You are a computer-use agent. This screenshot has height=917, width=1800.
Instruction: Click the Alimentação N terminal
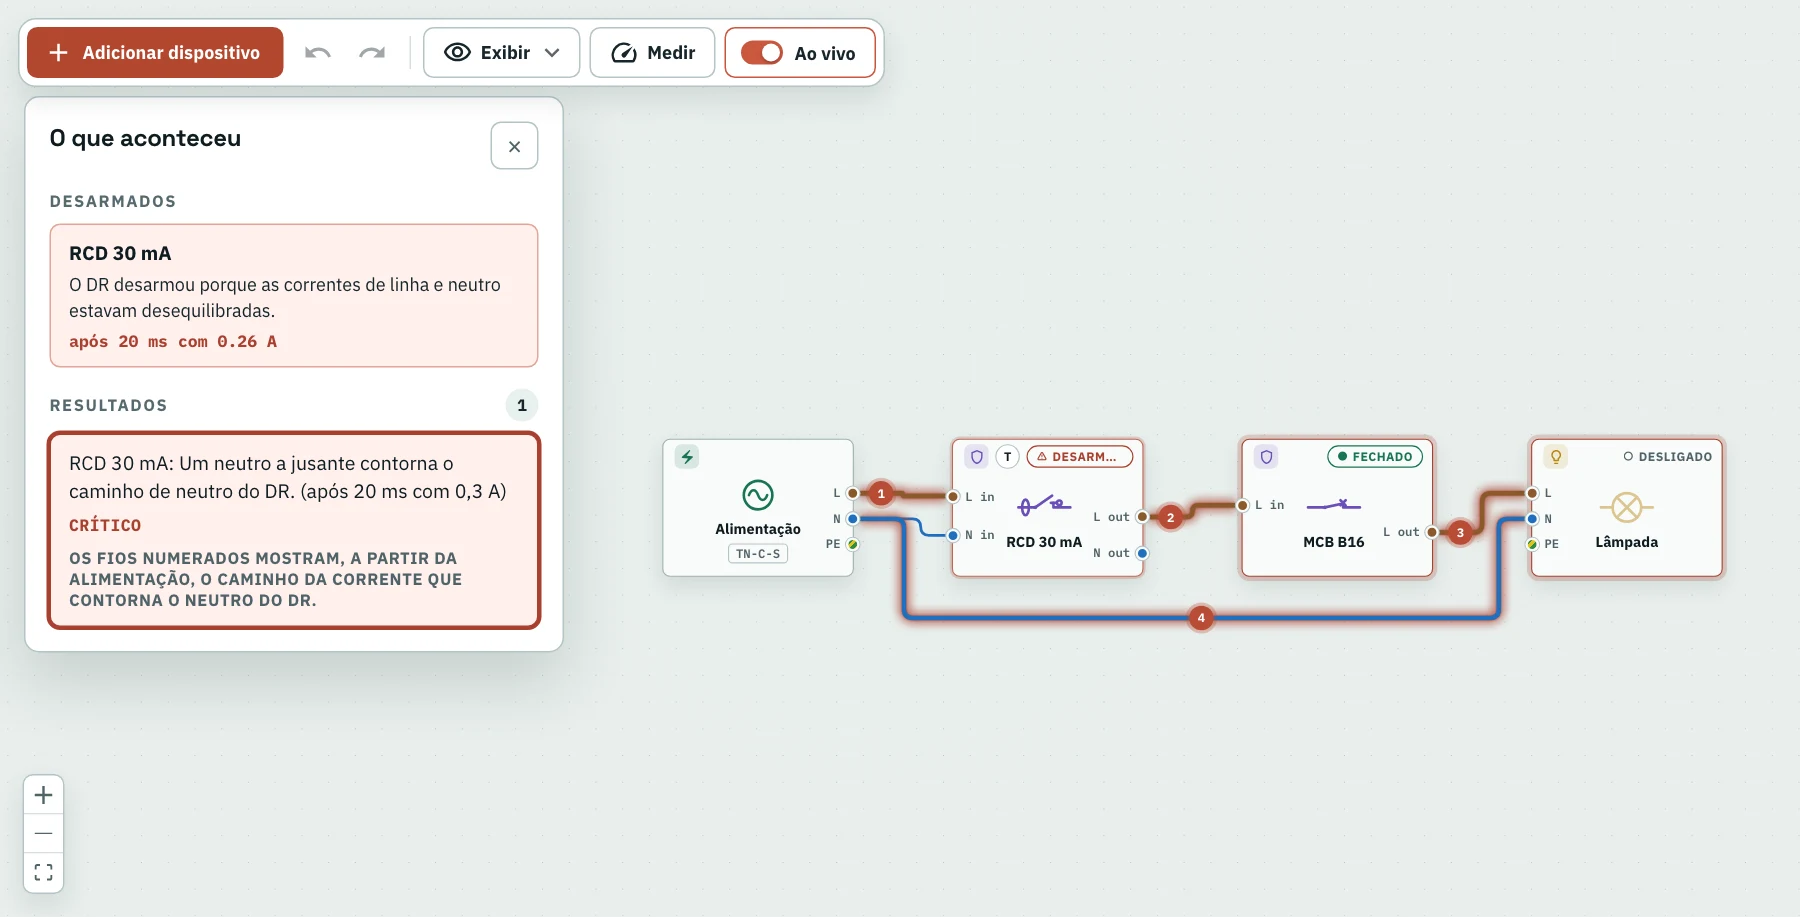click(x=853, y=519)
